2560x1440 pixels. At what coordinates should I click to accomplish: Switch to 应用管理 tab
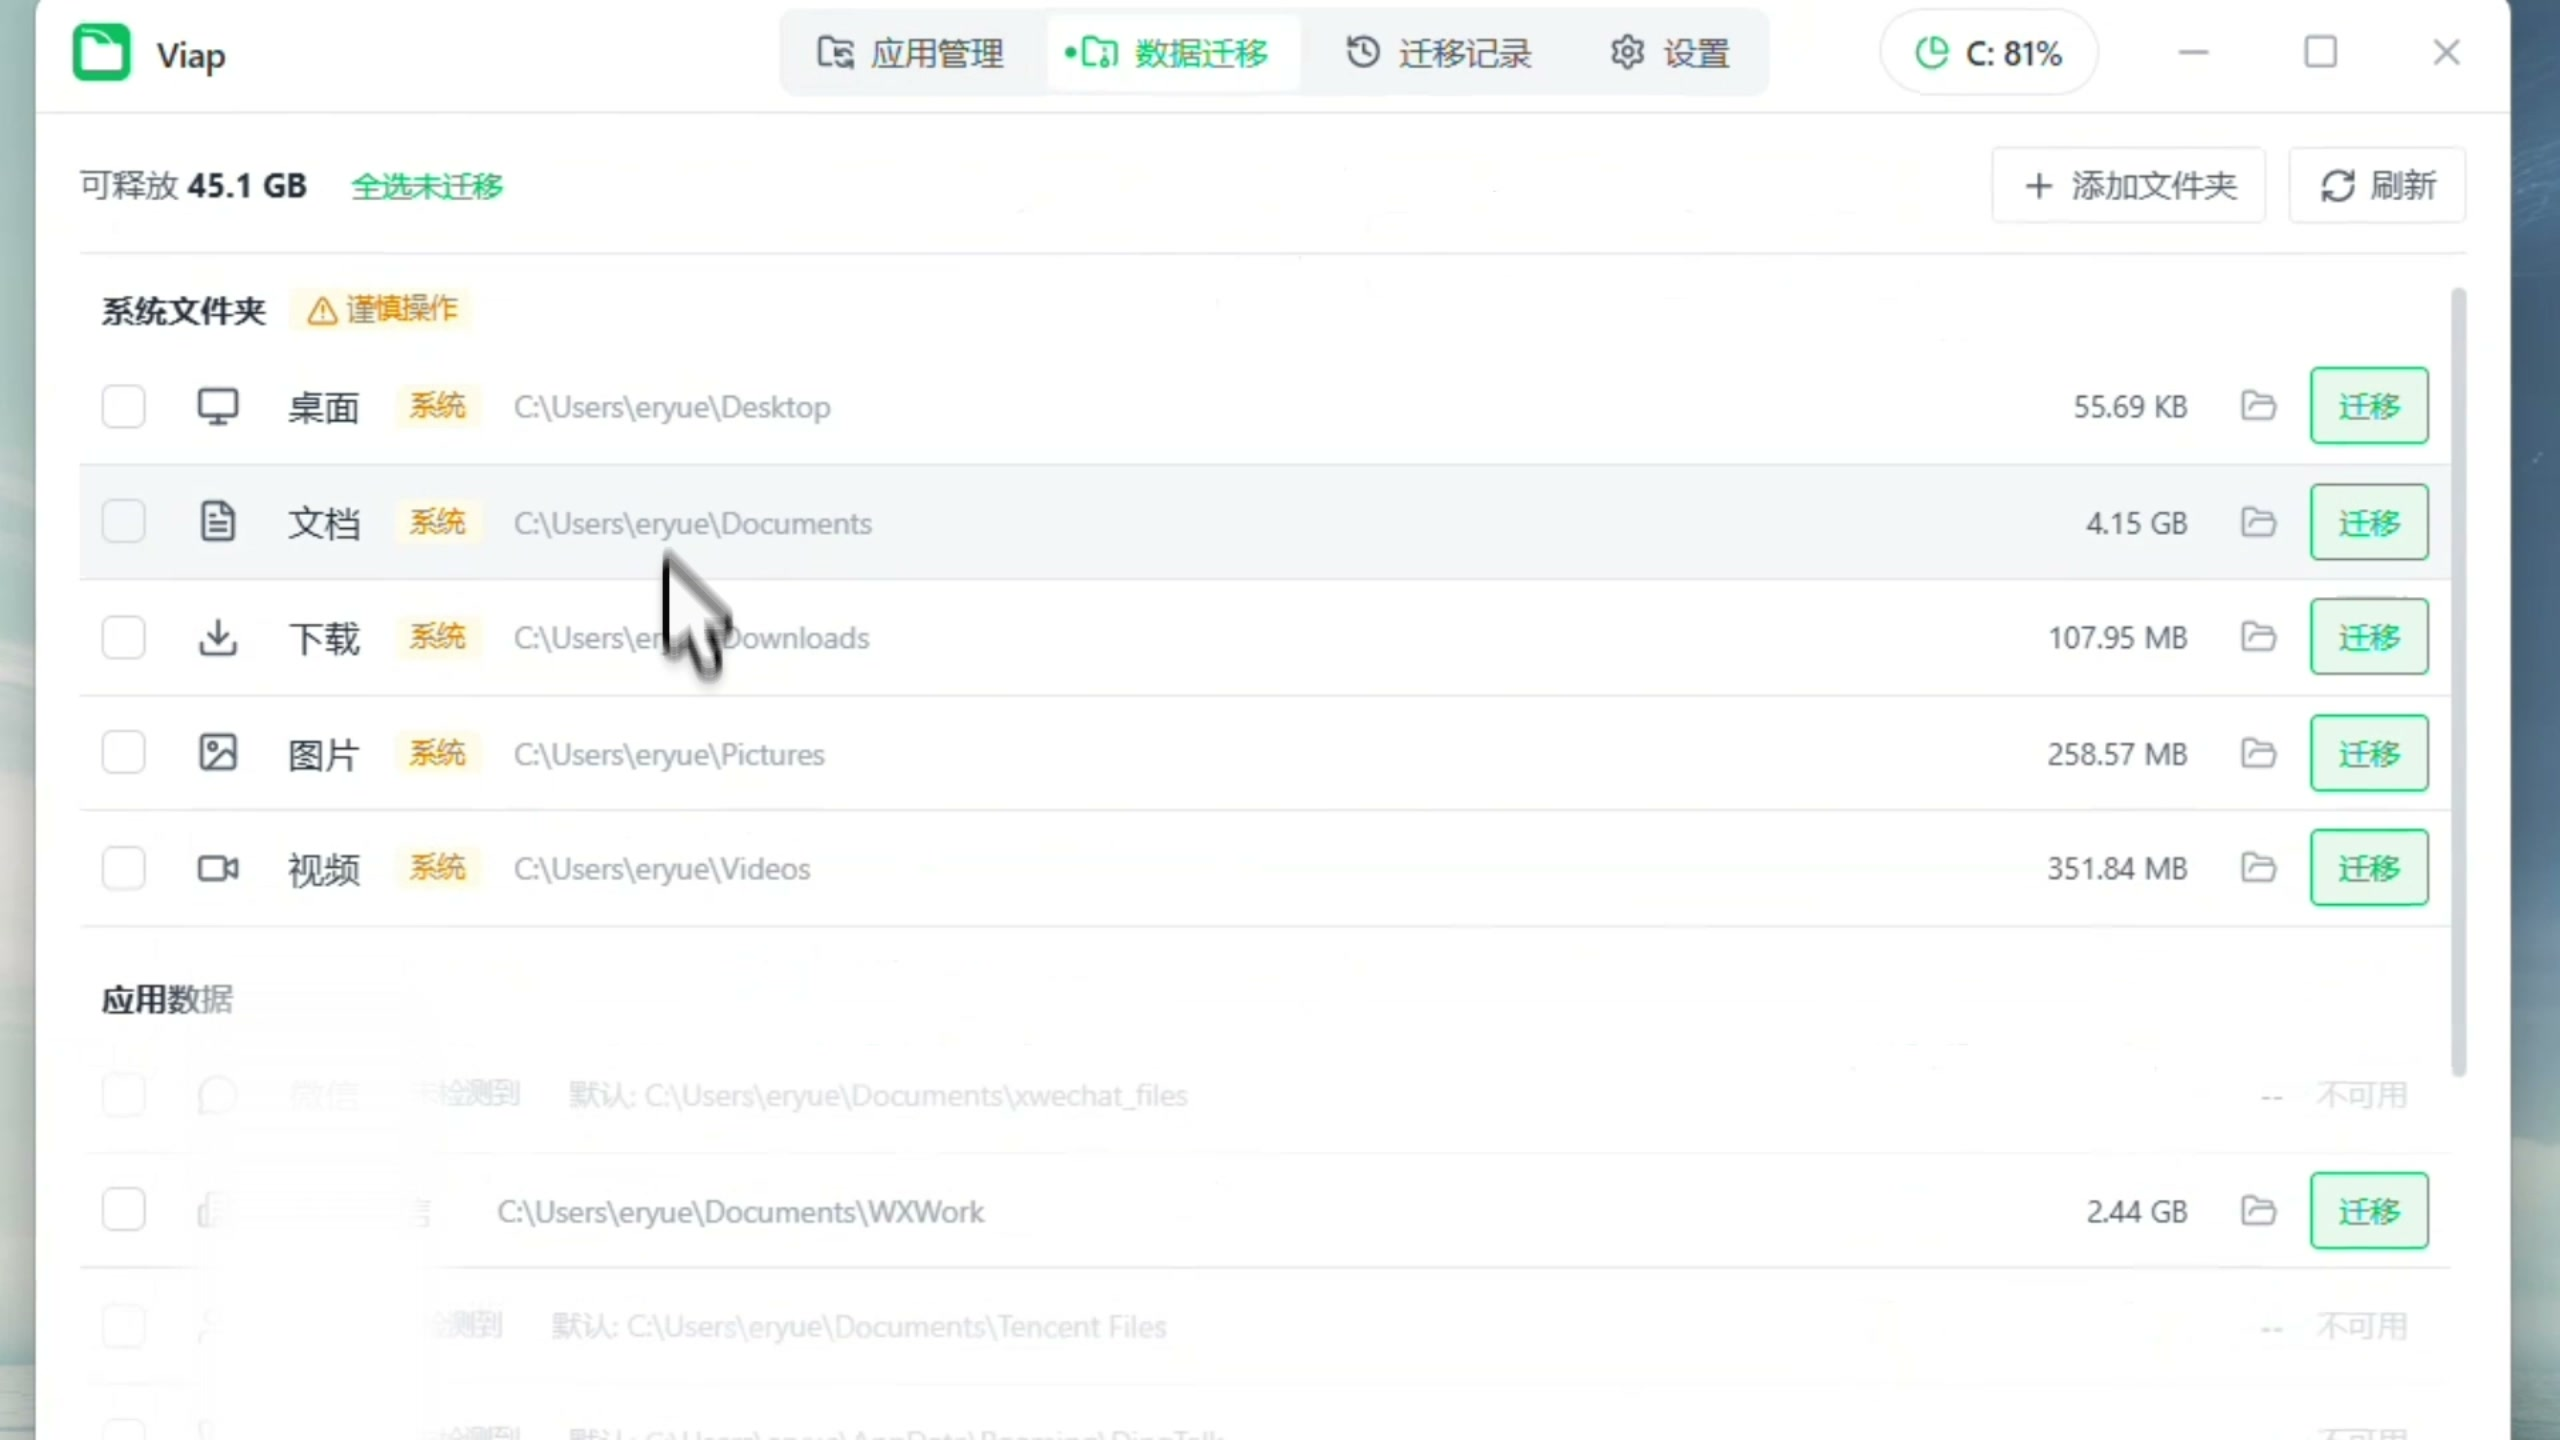click(x=910, y=53)
